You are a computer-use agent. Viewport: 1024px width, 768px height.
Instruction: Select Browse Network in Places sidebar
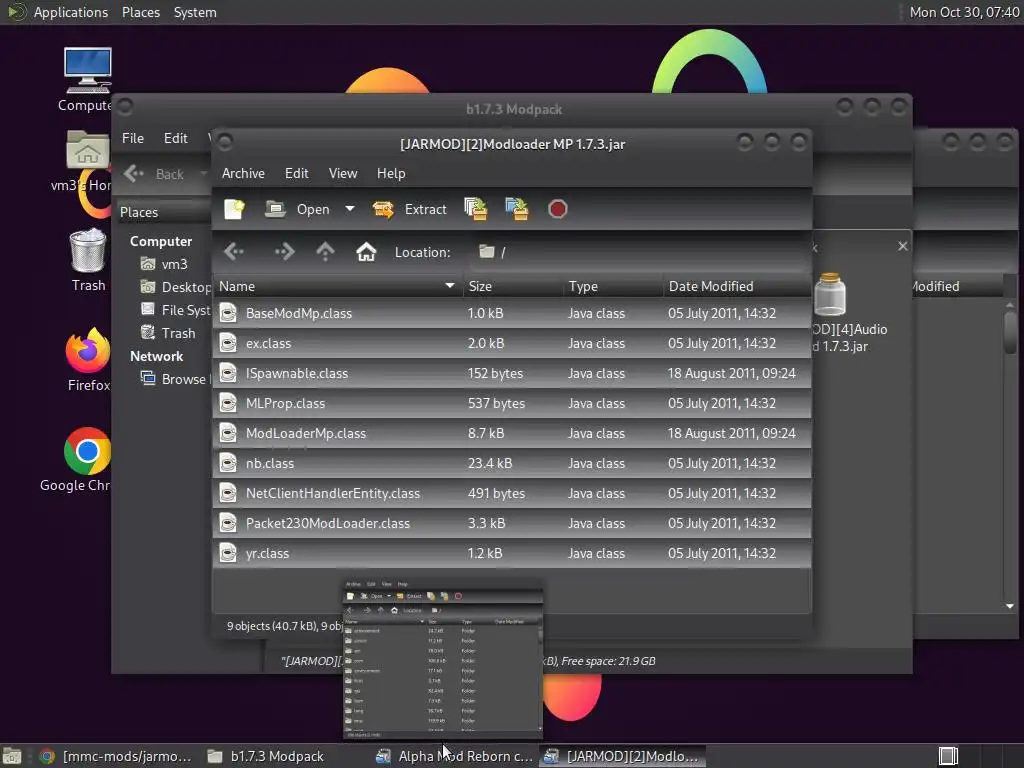click(x=175, y=379)
